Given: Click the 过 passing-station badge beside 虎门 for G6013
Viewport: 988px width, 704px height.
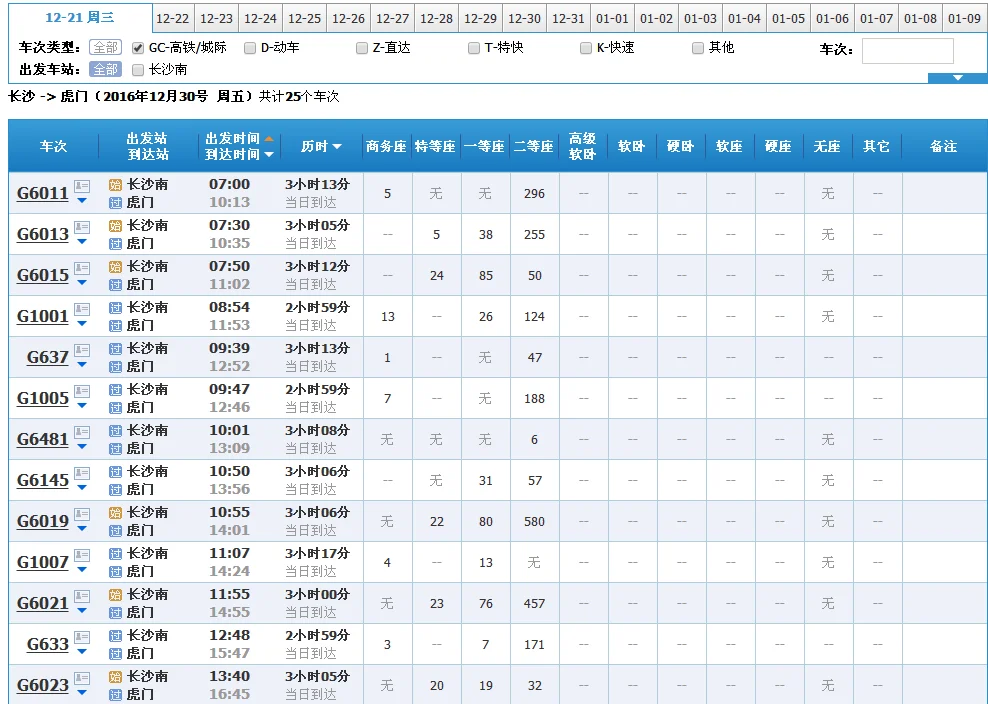Looking at the screenshot, I should (114, 243).
